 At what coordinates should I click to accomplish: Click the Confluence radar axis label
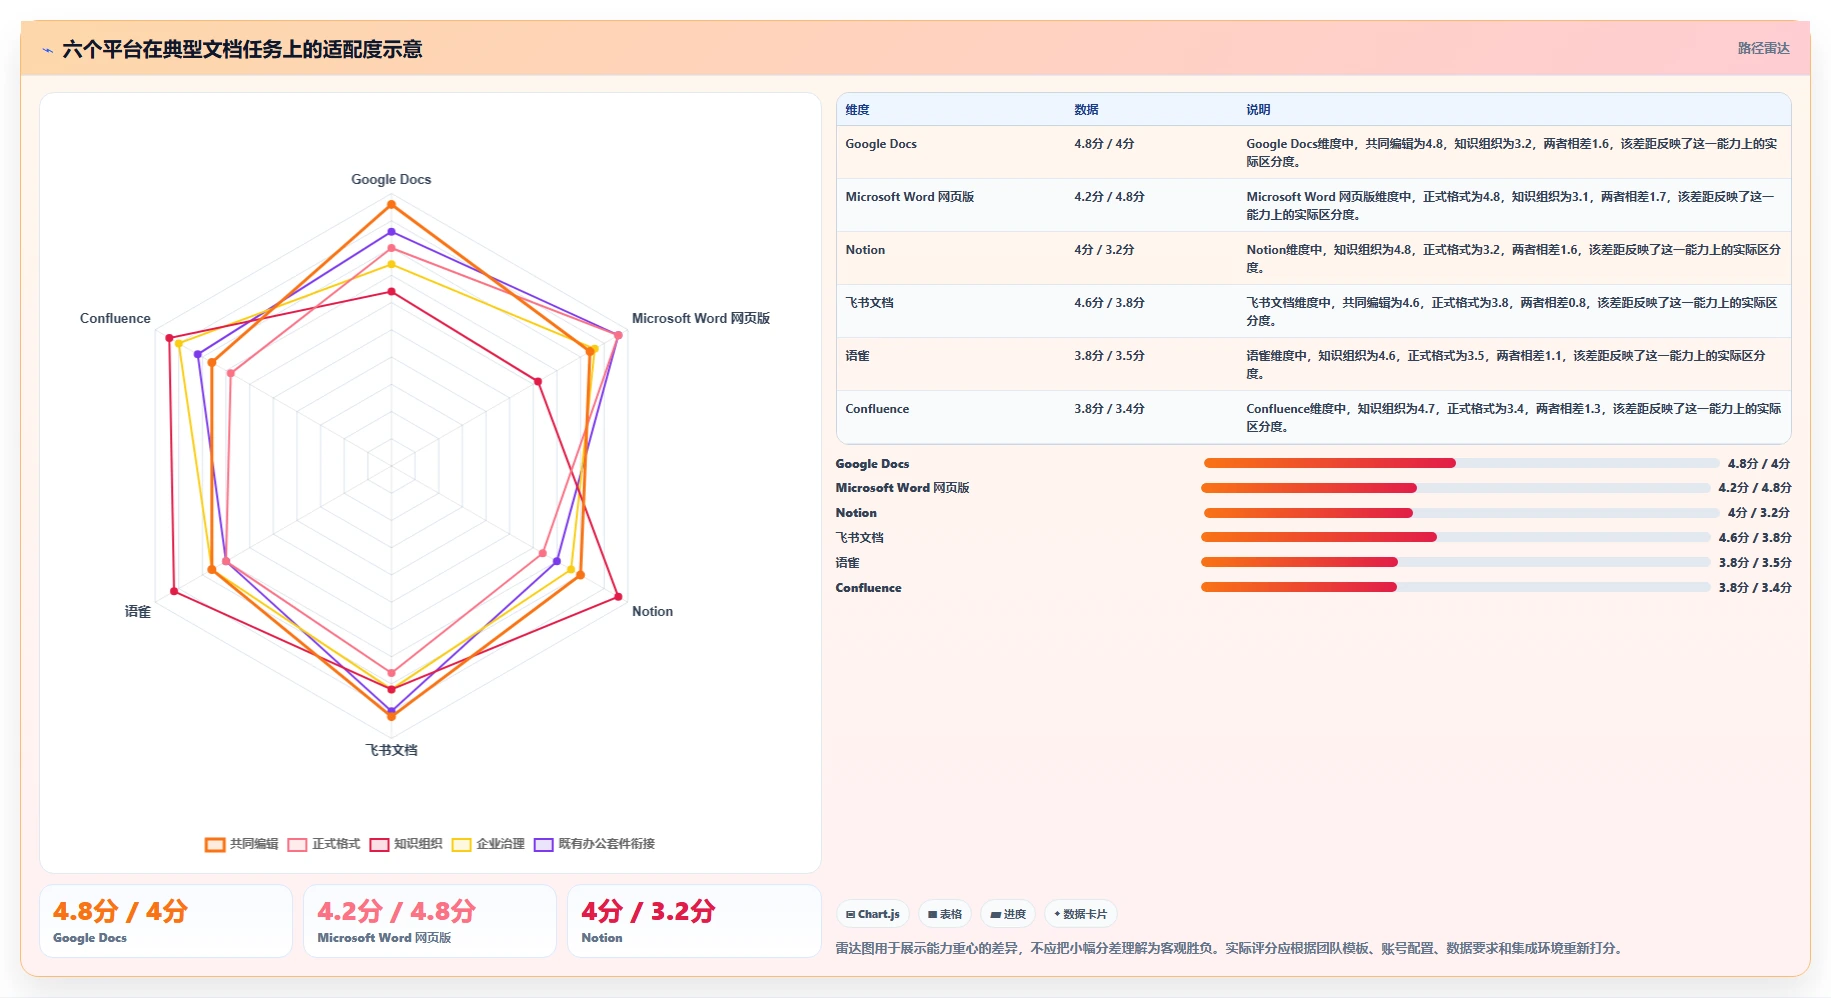[x=115, y=318]
